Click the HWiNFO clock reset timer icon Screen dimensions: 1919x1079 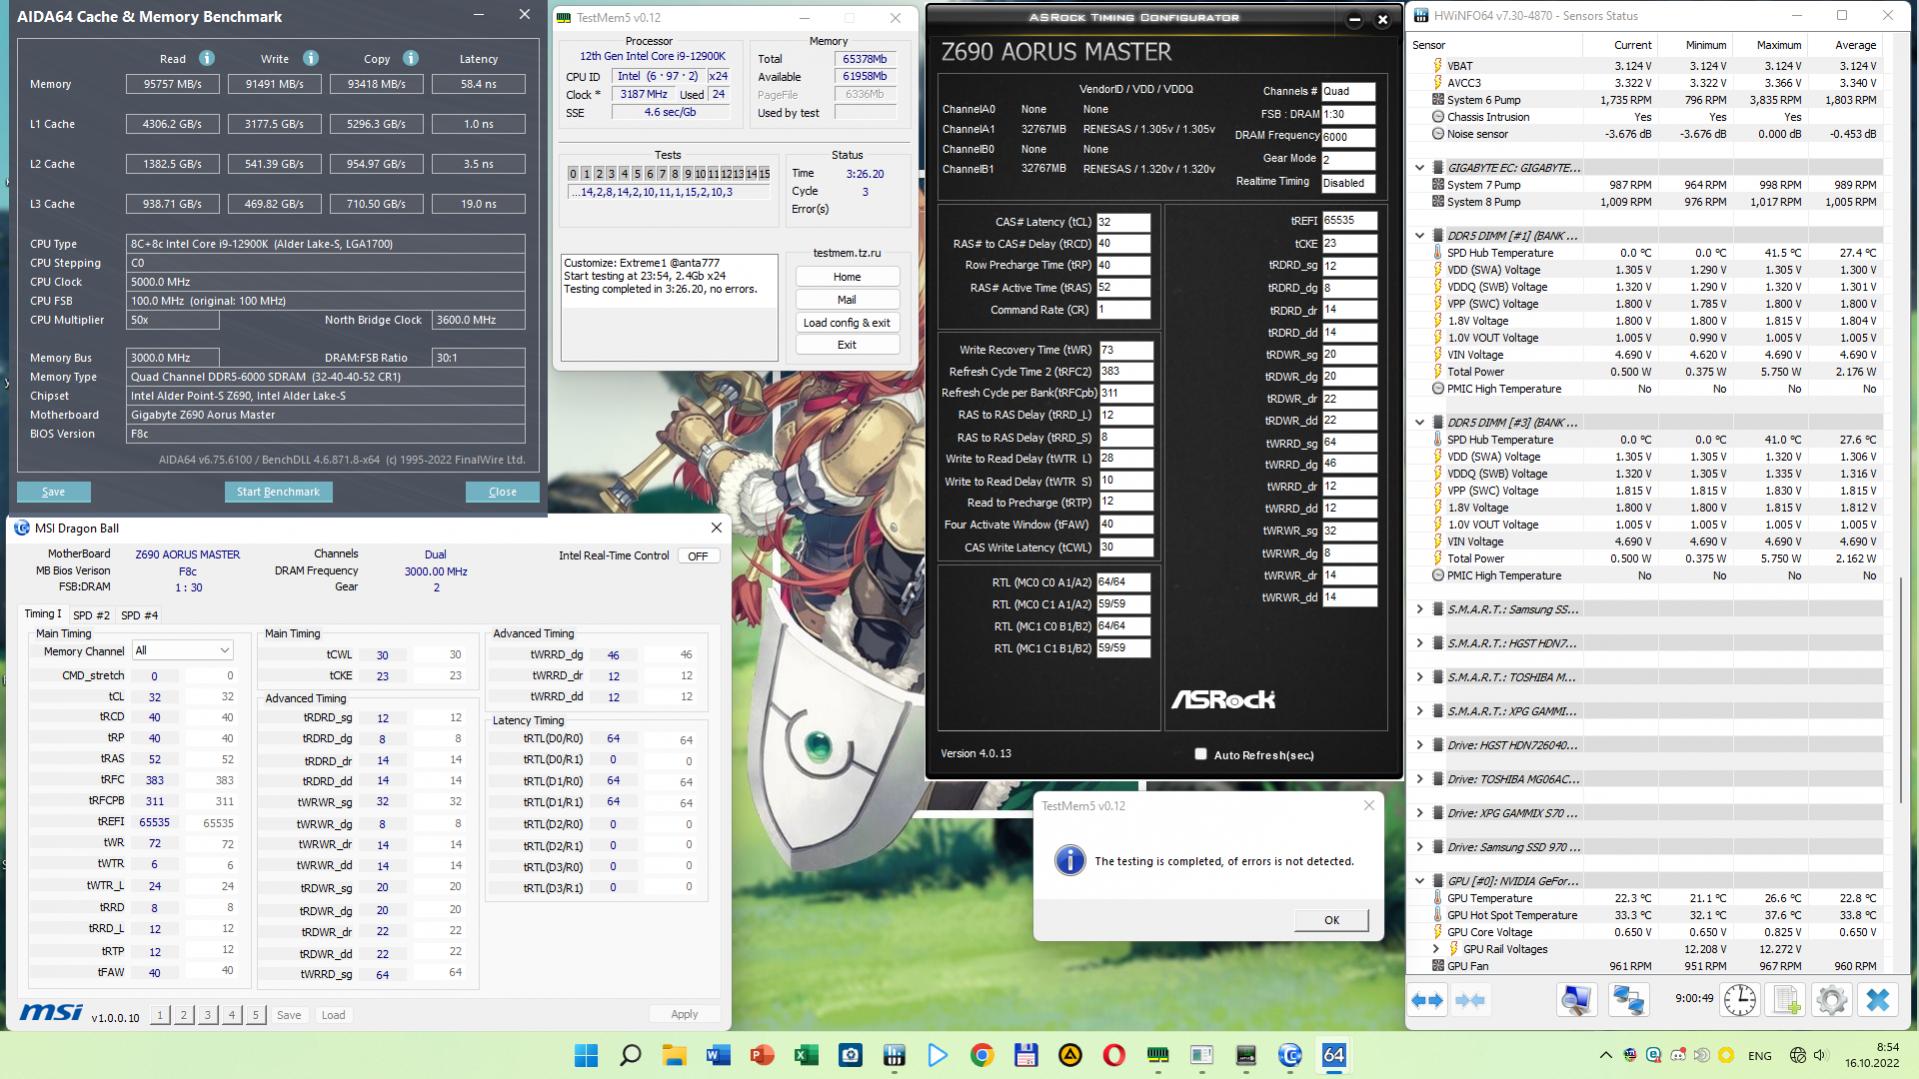(x=1739, y=1000)
